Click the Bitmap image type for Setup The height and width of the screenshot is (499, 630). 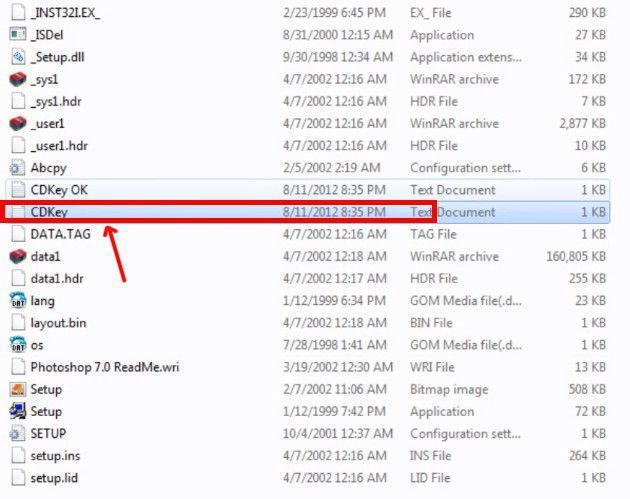tap(449, 389)
